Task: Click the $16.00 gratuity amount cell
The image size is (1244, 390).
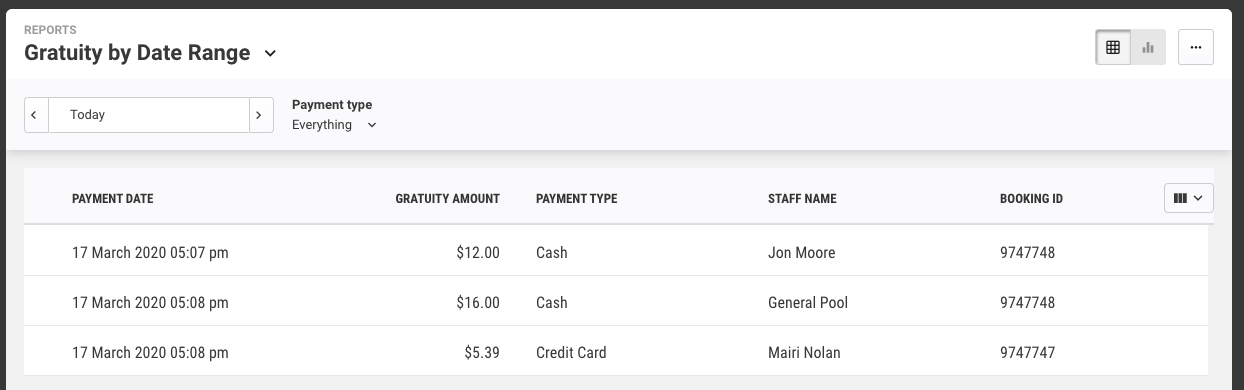Action: tap(478, 302)
